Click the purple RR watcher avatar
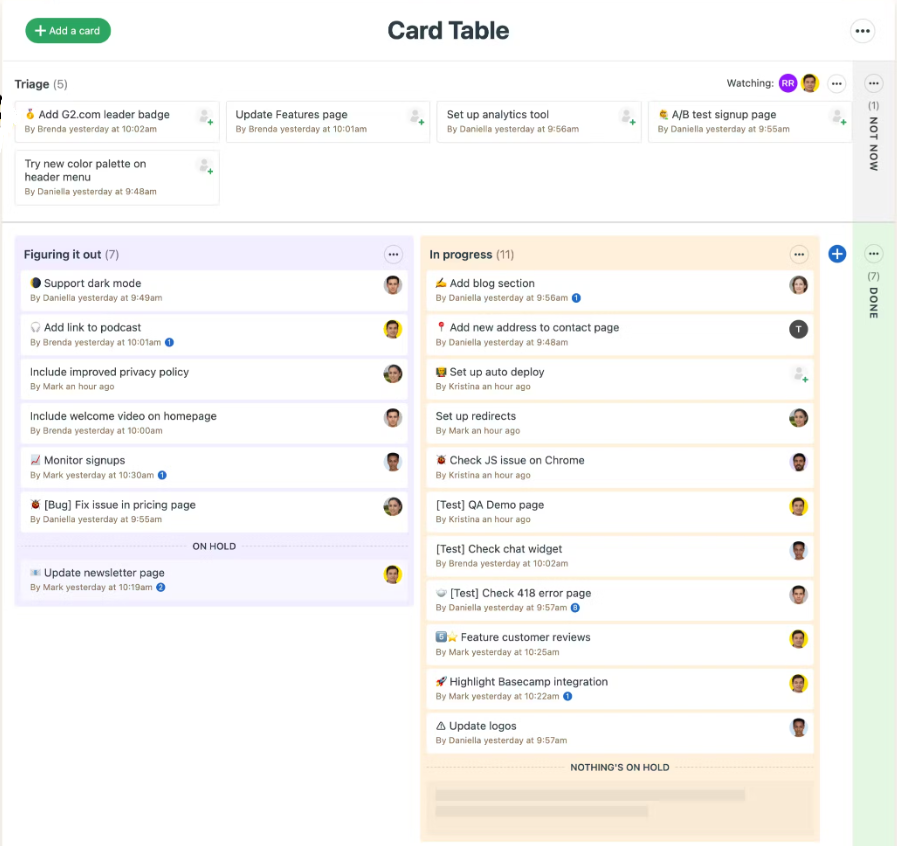897x846 pixels. pos(788,84)
